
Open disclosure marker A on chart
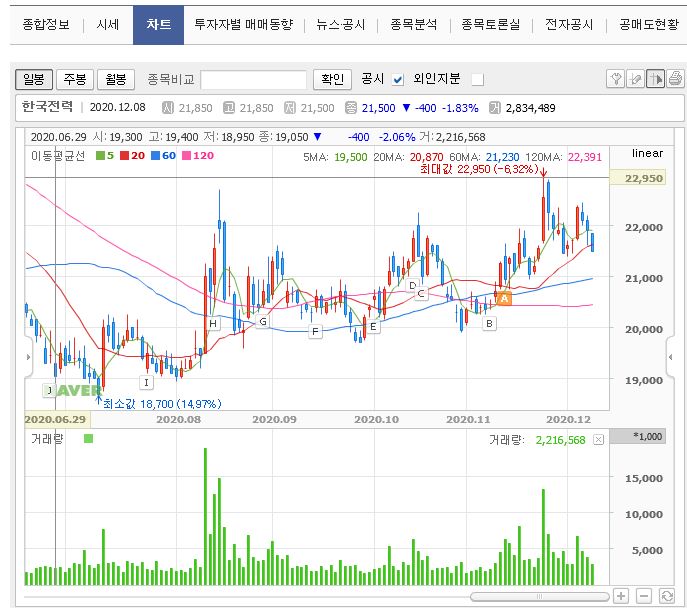[x=504, y=299]
